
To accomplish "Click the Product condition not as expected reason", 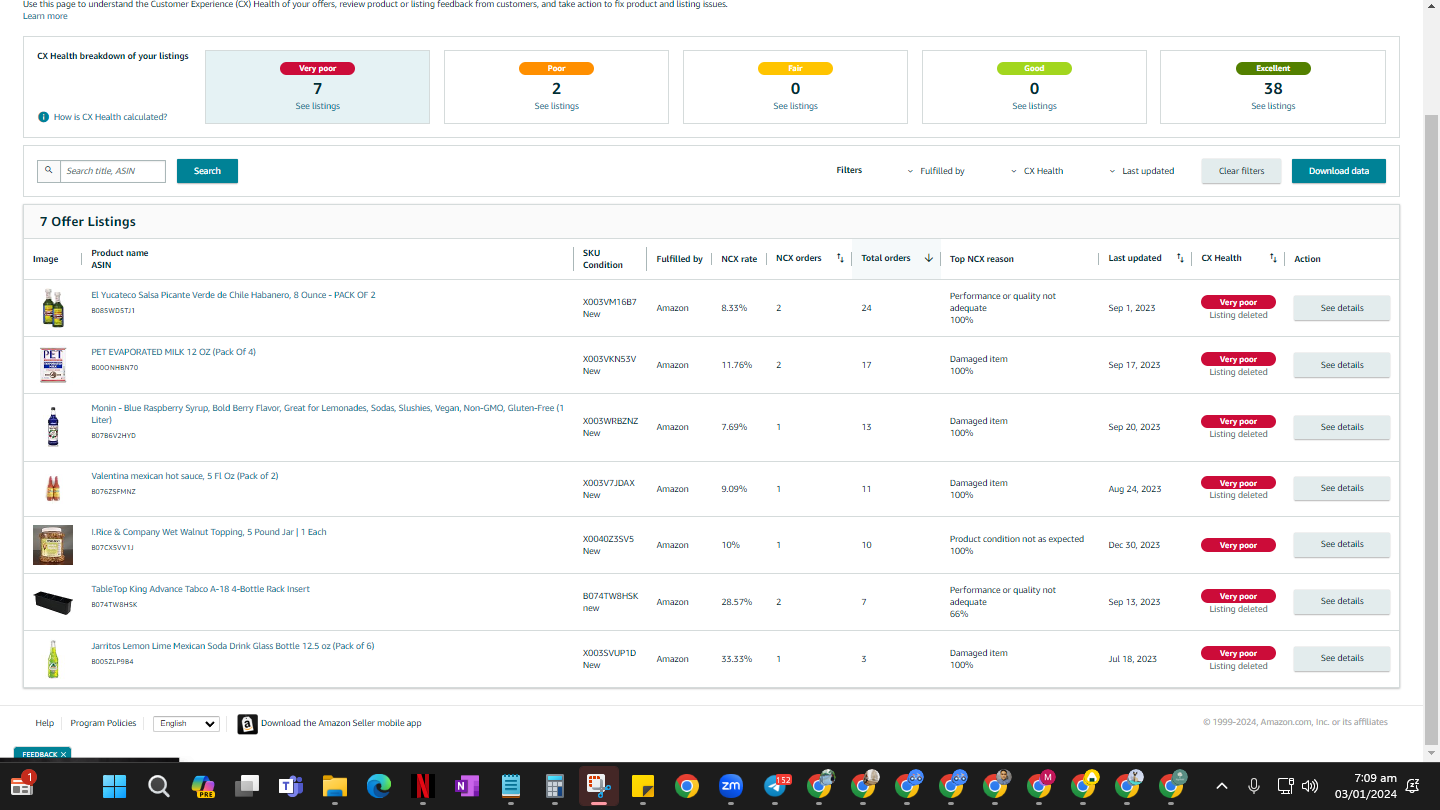I will coord(1017,539).
